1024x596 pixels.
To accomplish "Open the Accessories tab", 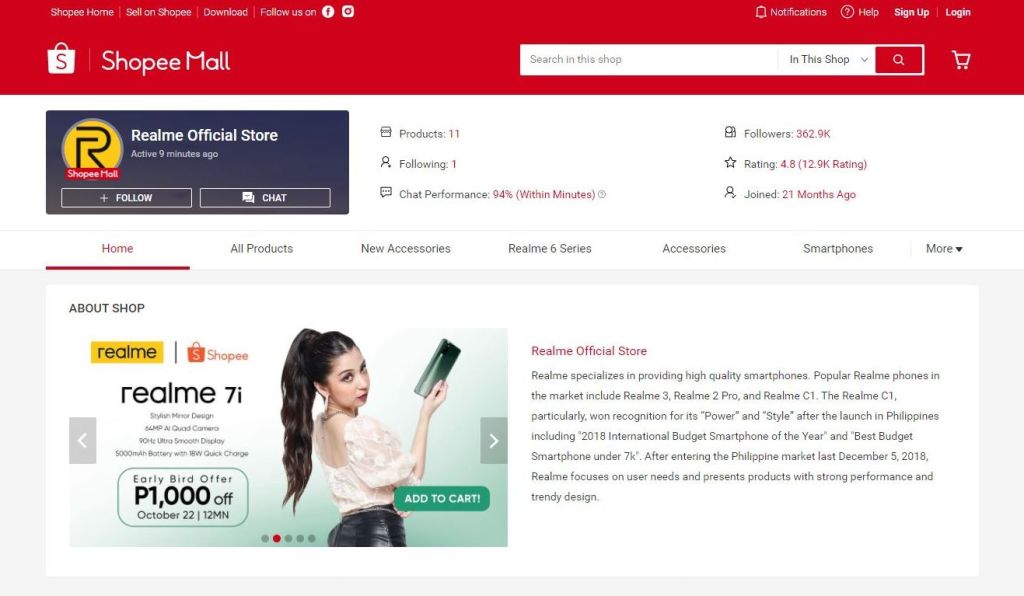I will (694, 249).
